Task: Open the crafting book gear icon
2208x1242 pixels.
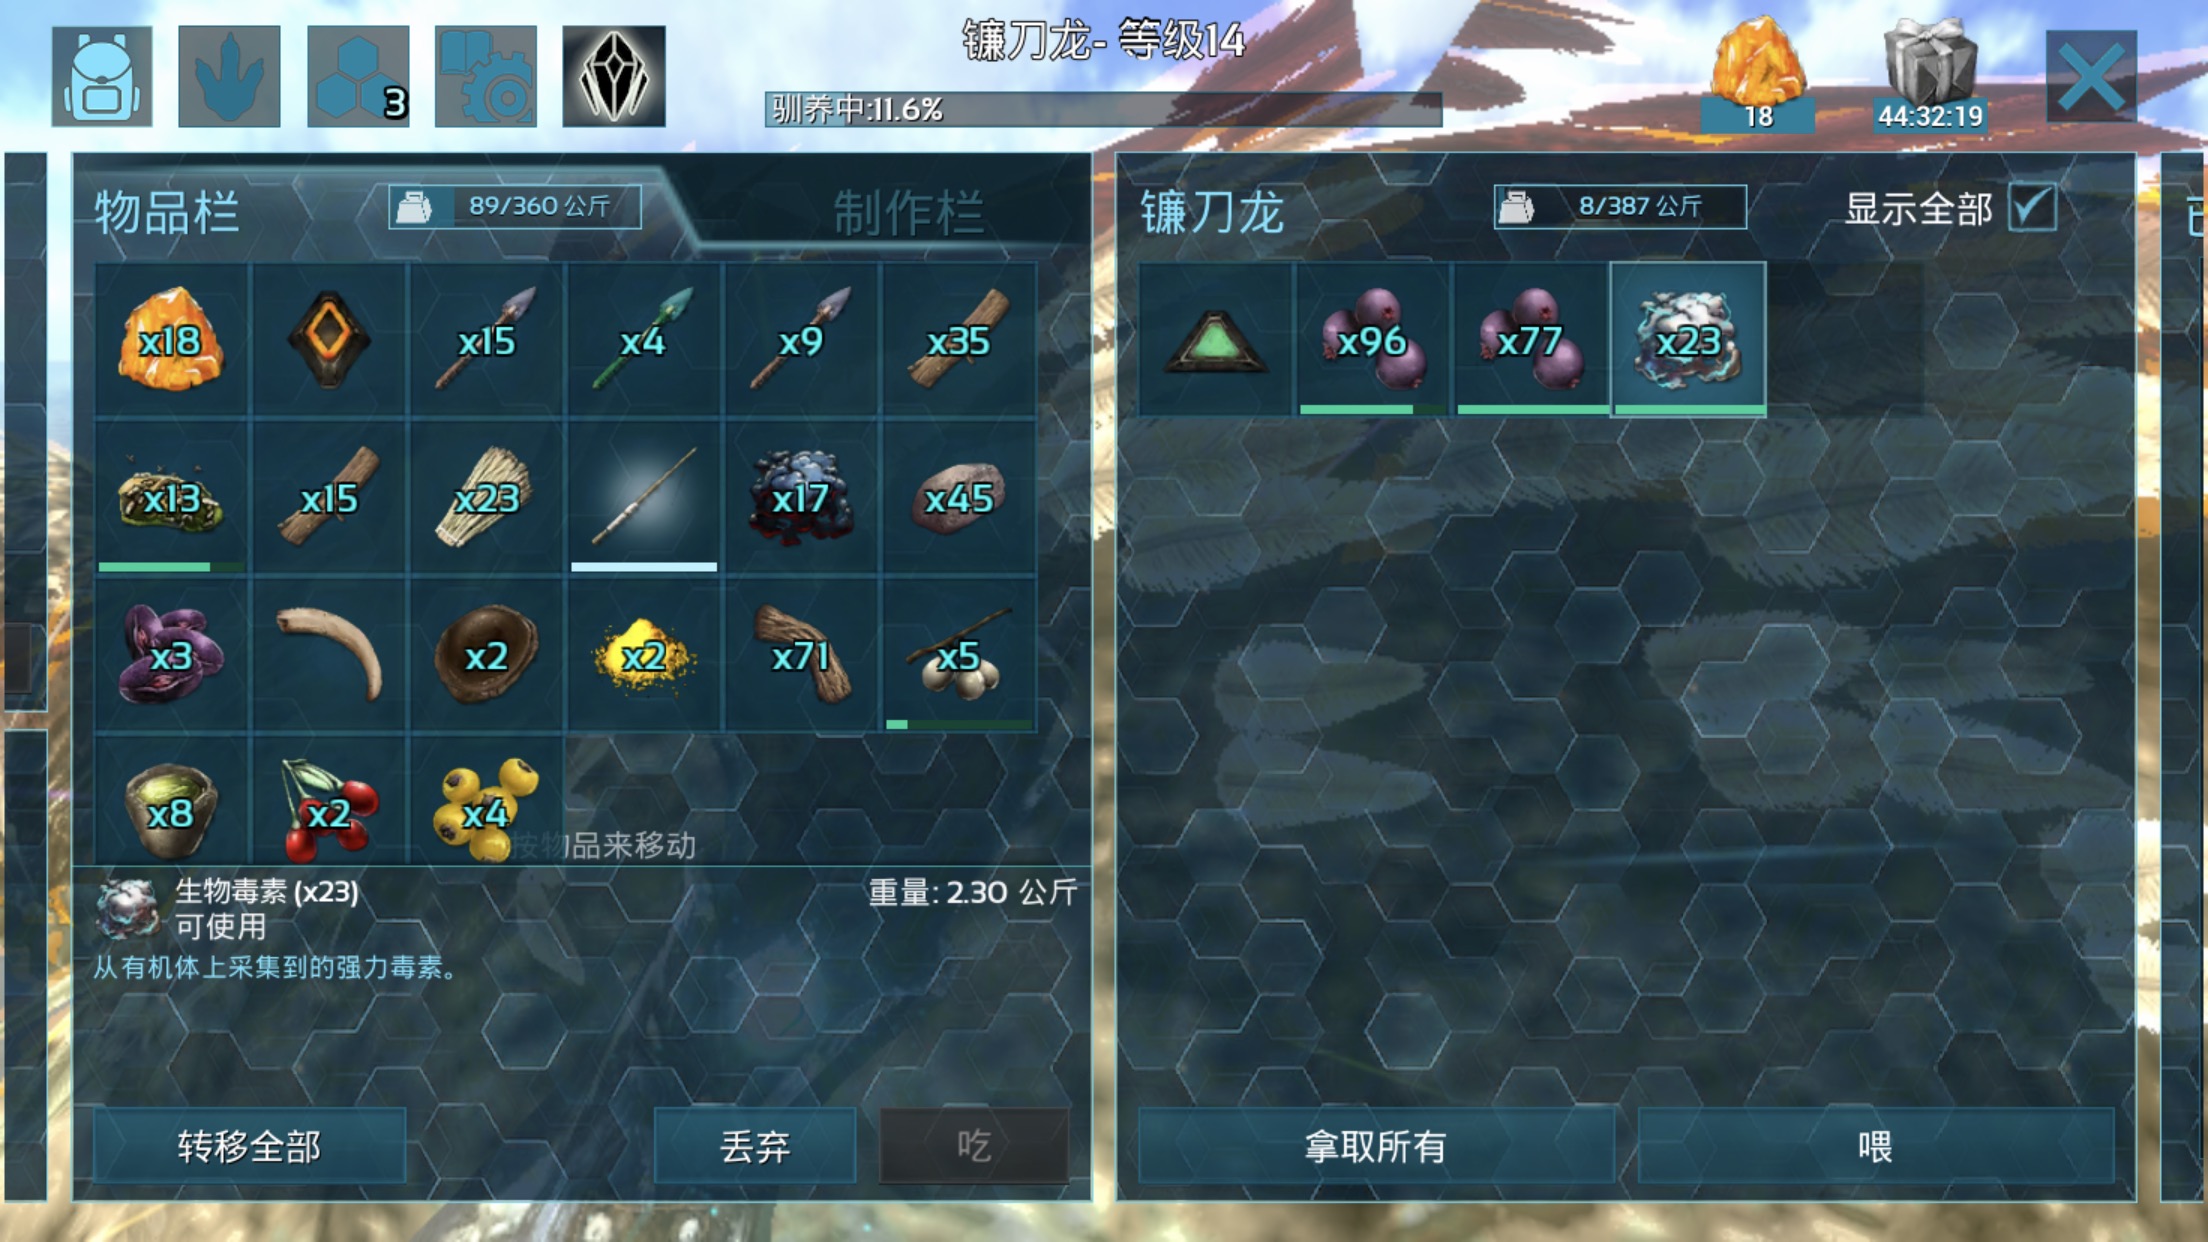Action: tap(486, 77)
